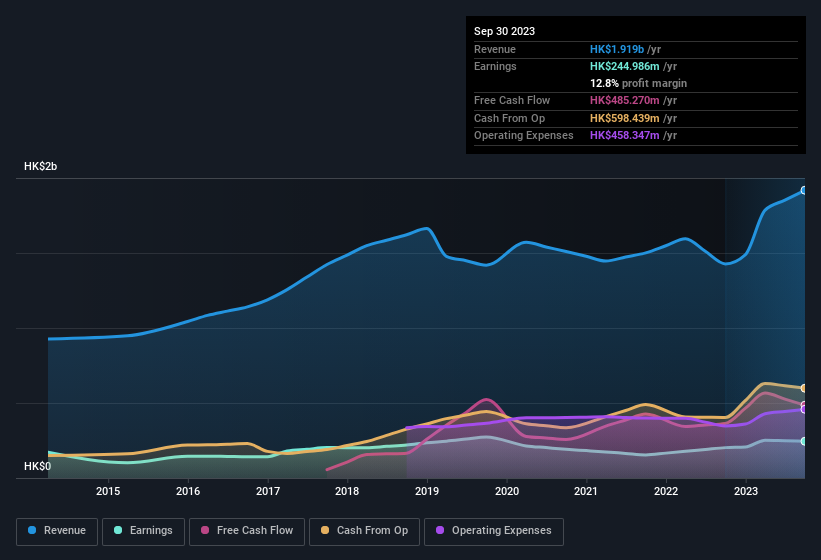Click the HK$1.919b revenue value in tooltip
Screen dimensions: 821x560
(x=617, y=49)
